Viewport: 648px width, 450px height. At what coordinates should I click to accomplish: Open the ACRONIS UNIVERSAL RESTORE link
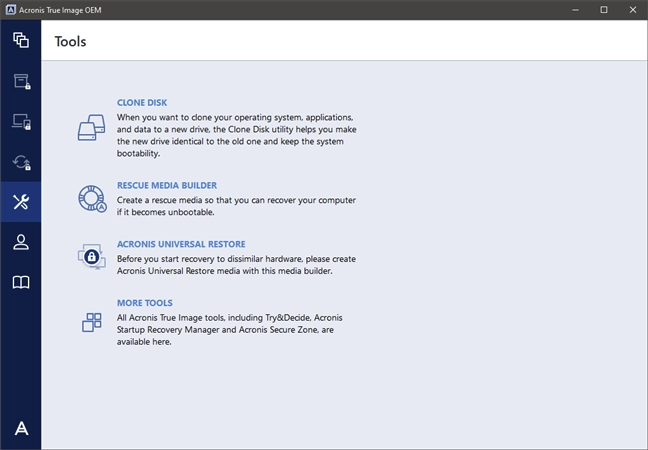pos(181,244)
